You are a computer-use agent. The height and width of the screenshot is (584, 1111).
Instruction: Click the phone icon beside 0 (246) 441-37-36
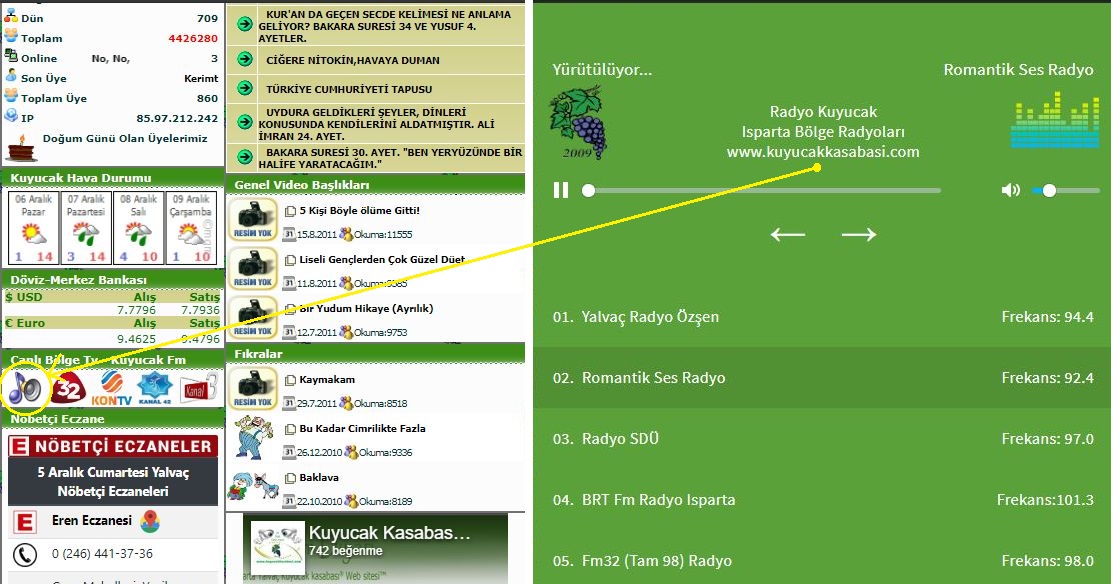pos(25,554)
